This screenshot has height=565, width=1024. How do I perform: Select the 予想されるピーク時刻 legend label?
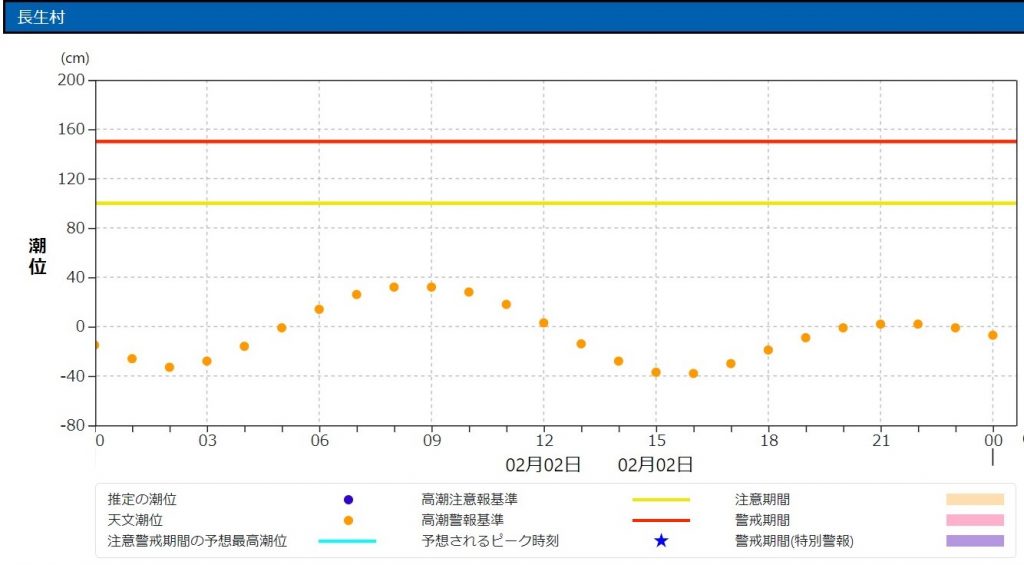tap(490, 541)
